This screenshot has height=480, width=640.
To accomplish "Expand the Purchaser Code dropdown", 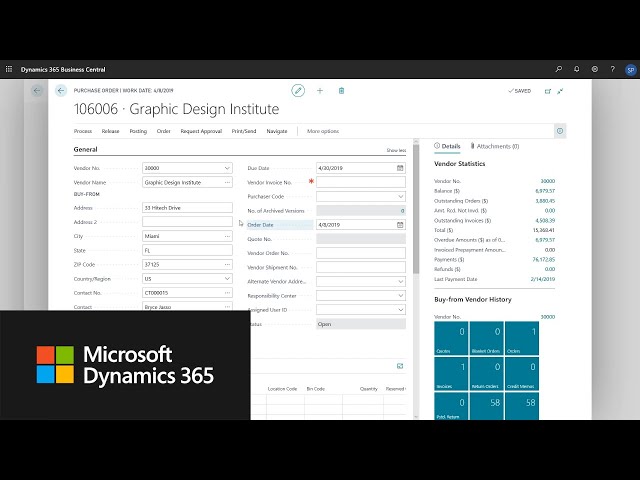I will point(401,197).
